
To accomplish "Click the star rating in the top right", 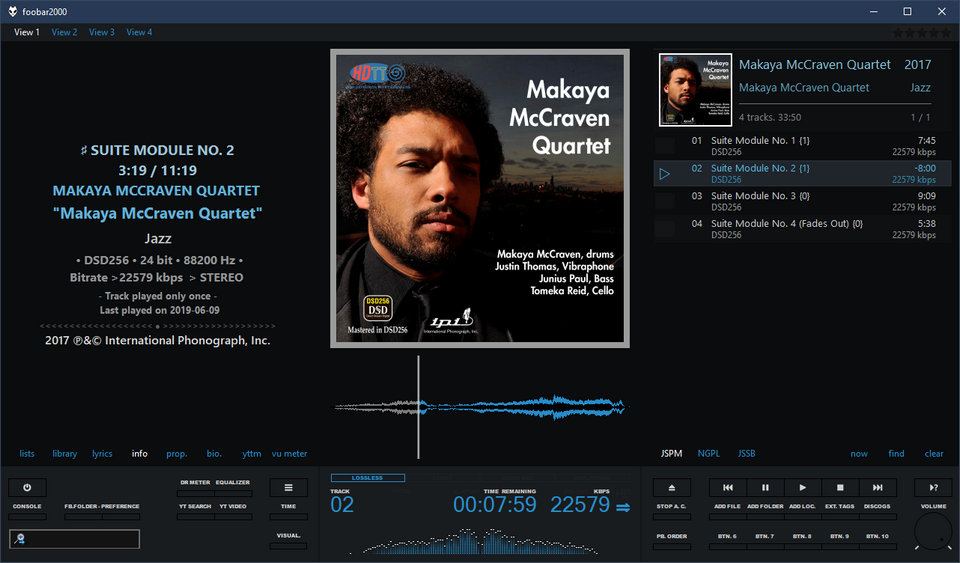I will pos(922,32).
